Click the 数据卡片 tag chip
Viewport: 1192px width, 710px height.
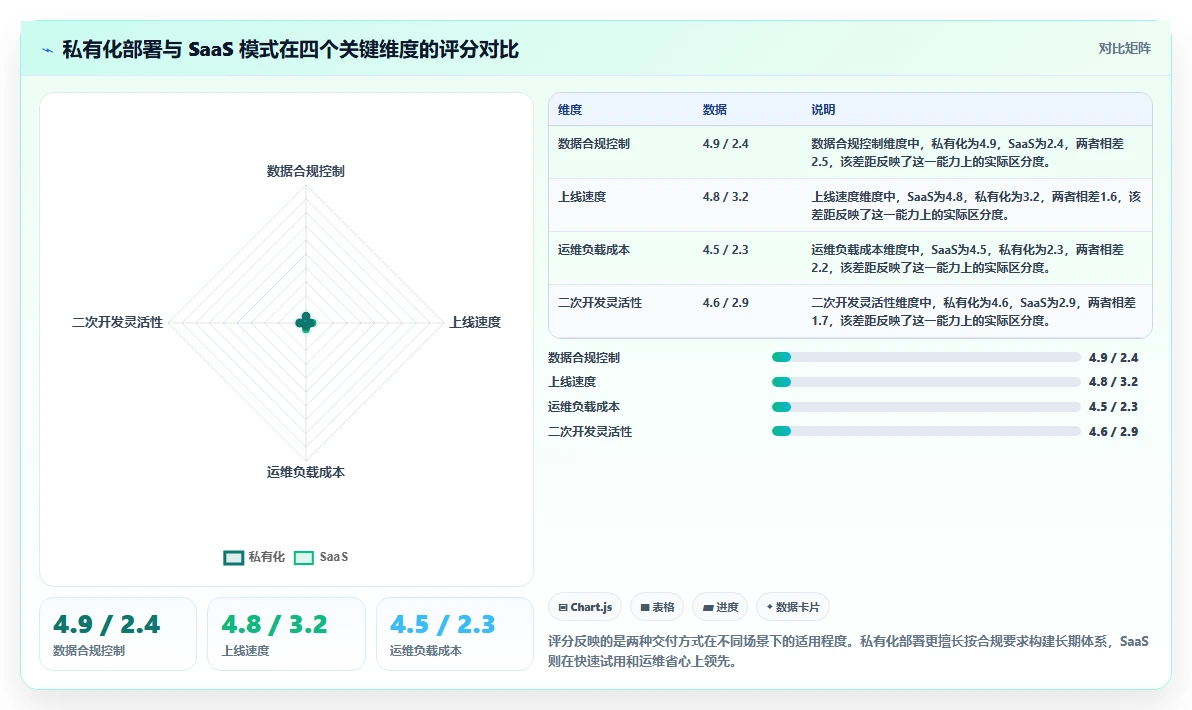793,607
